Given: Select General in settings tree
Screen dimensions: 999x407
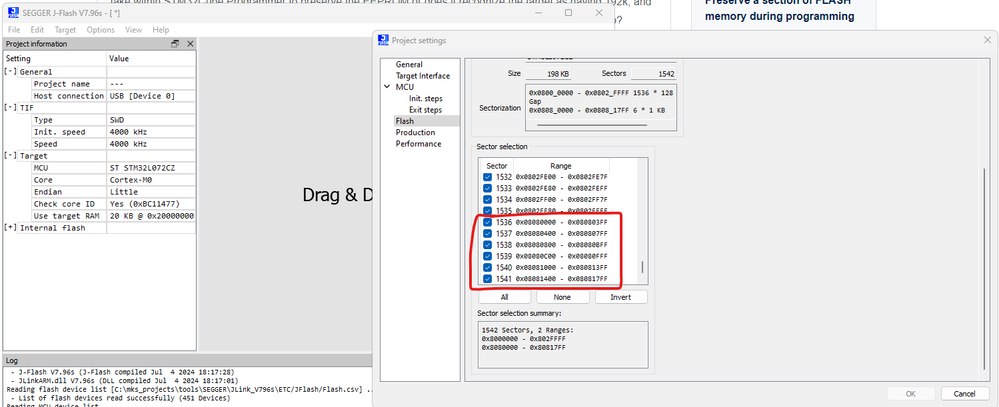Looking at the screenshot, I should point(408,64).
